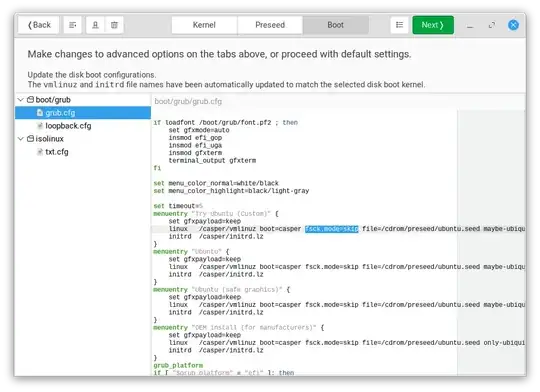Select grub.cfg in the file tree

(83, 113)
